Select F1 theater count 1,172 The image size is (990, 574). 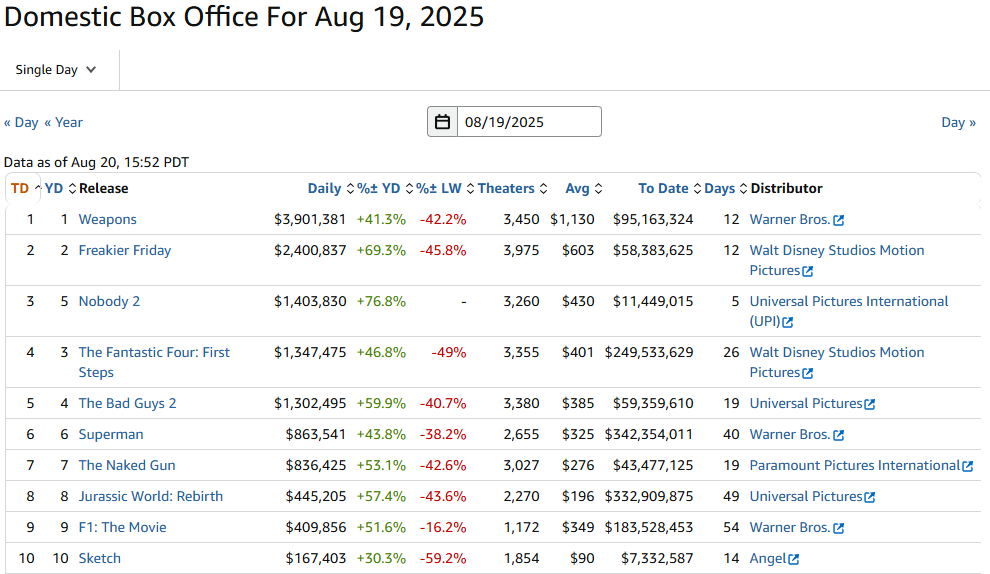(522, 527)
